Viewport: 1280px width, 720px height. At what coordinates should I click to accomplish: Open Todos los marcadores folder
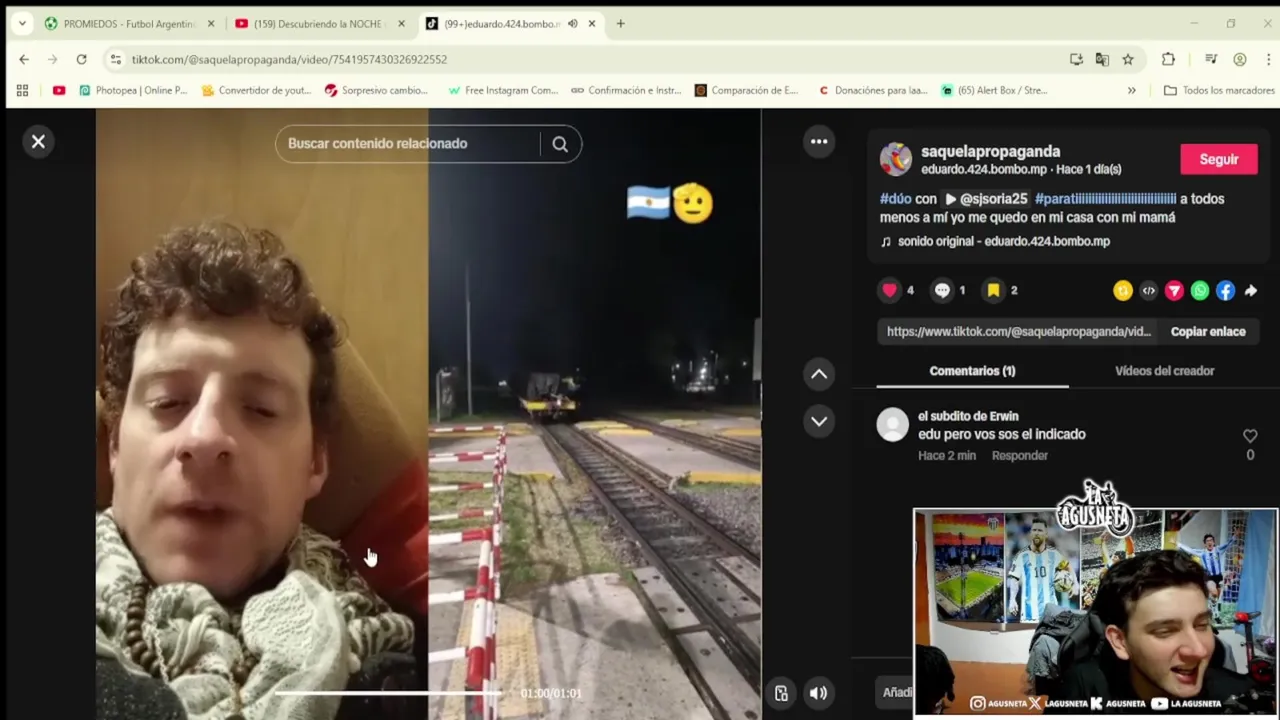[1219, 90]
